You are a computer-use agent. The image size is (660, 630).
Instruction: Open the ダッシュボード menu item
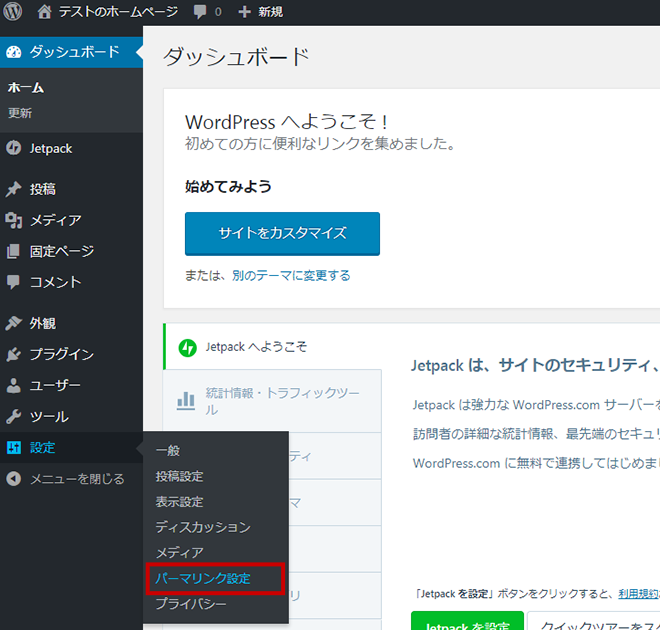(x=72, y=52)
